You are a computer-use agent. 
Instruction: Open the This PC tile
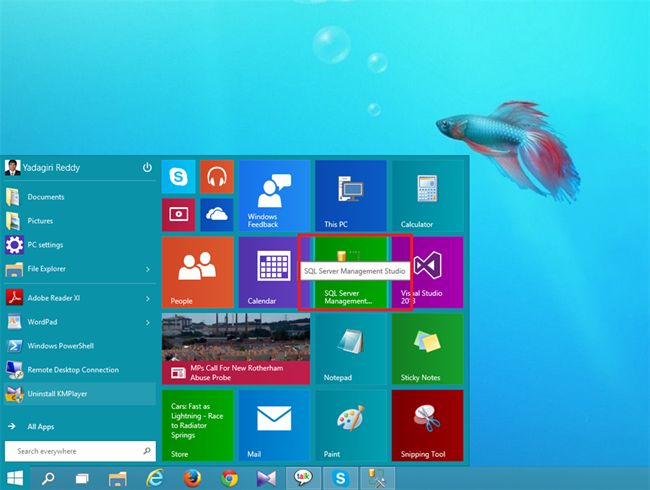tap(351, 196)
